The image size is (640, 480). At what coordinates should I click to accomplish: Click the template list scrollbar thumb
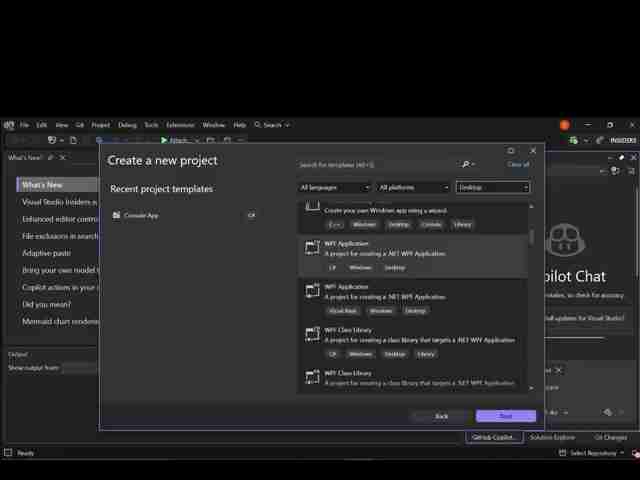[x=531, y=238]
